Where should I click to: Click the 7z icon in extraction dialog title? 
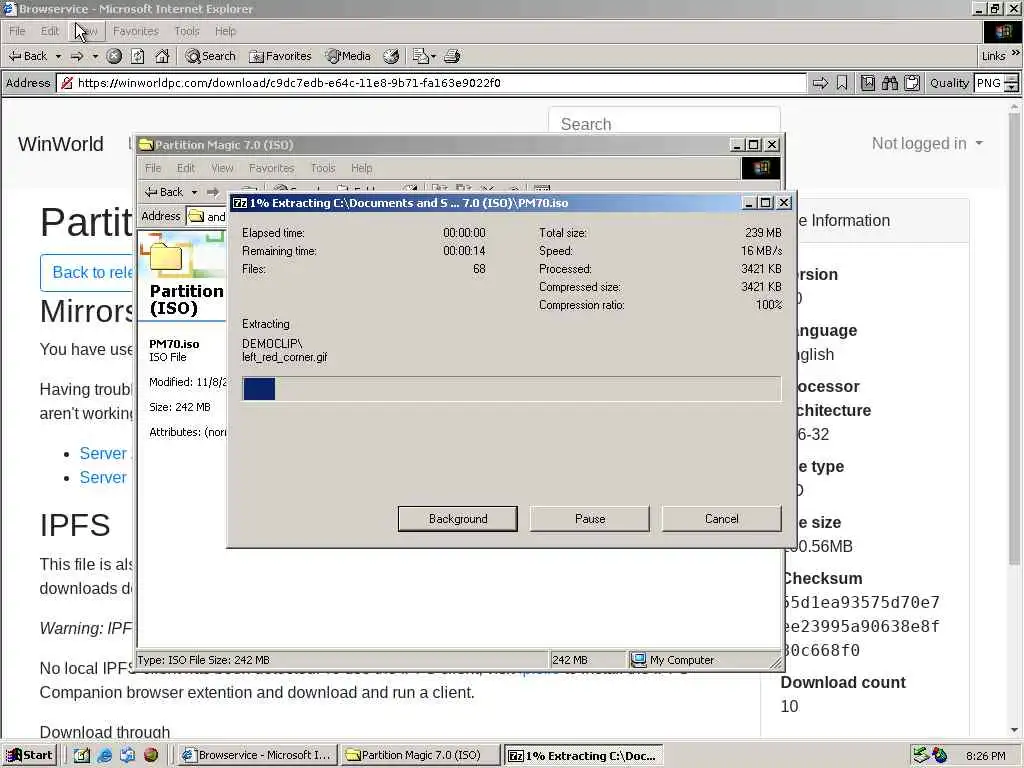[240, 203]
